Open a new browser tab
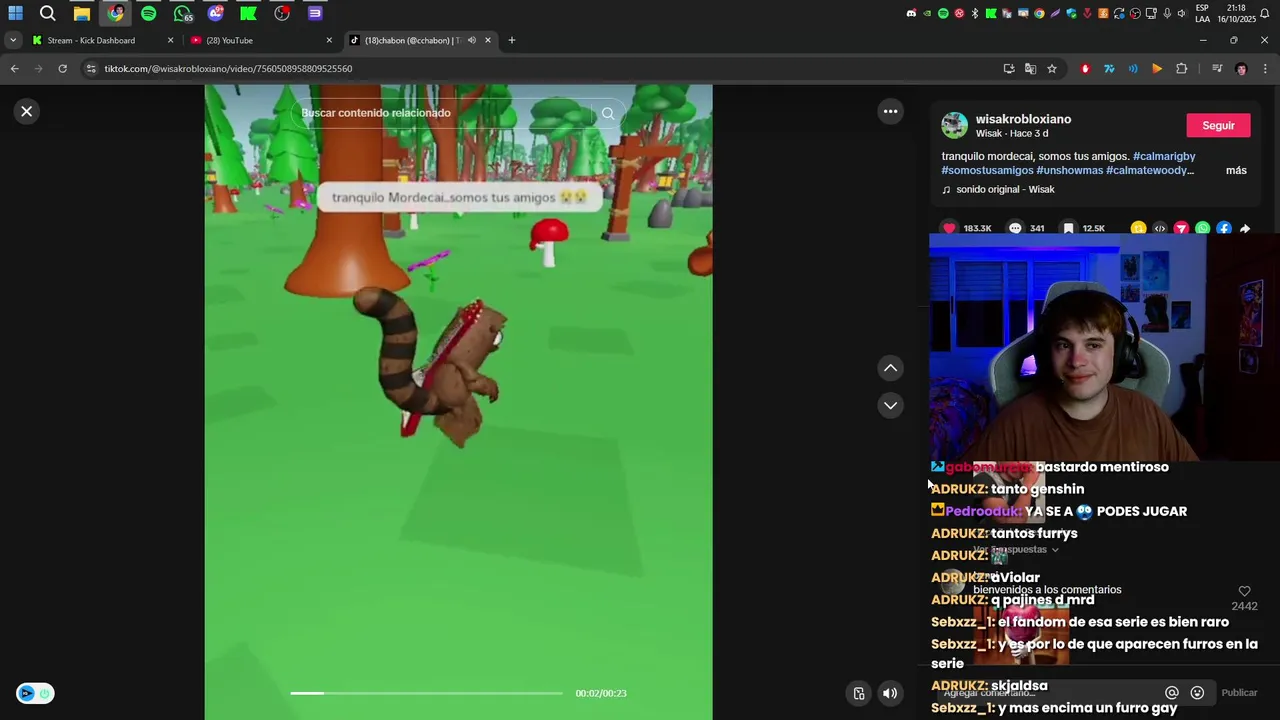Image resolution: width=1280 pixels, height=720 pixels. pyautogui.click(x=511, y=40)
